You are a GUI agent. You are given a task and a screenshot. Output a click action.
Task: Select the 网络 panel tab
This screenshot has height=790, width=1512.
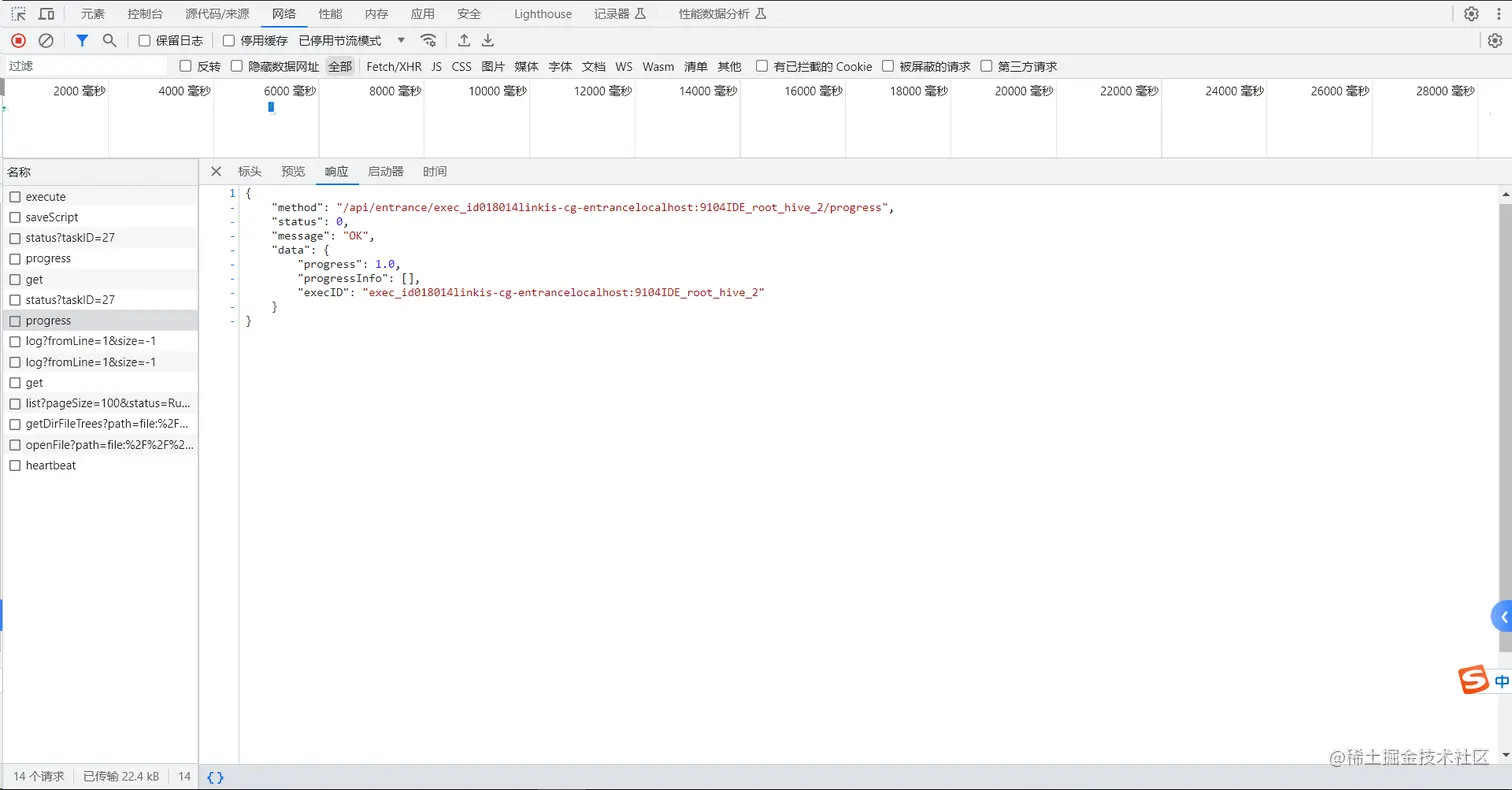pyautogui.click(x=284, y=14)
